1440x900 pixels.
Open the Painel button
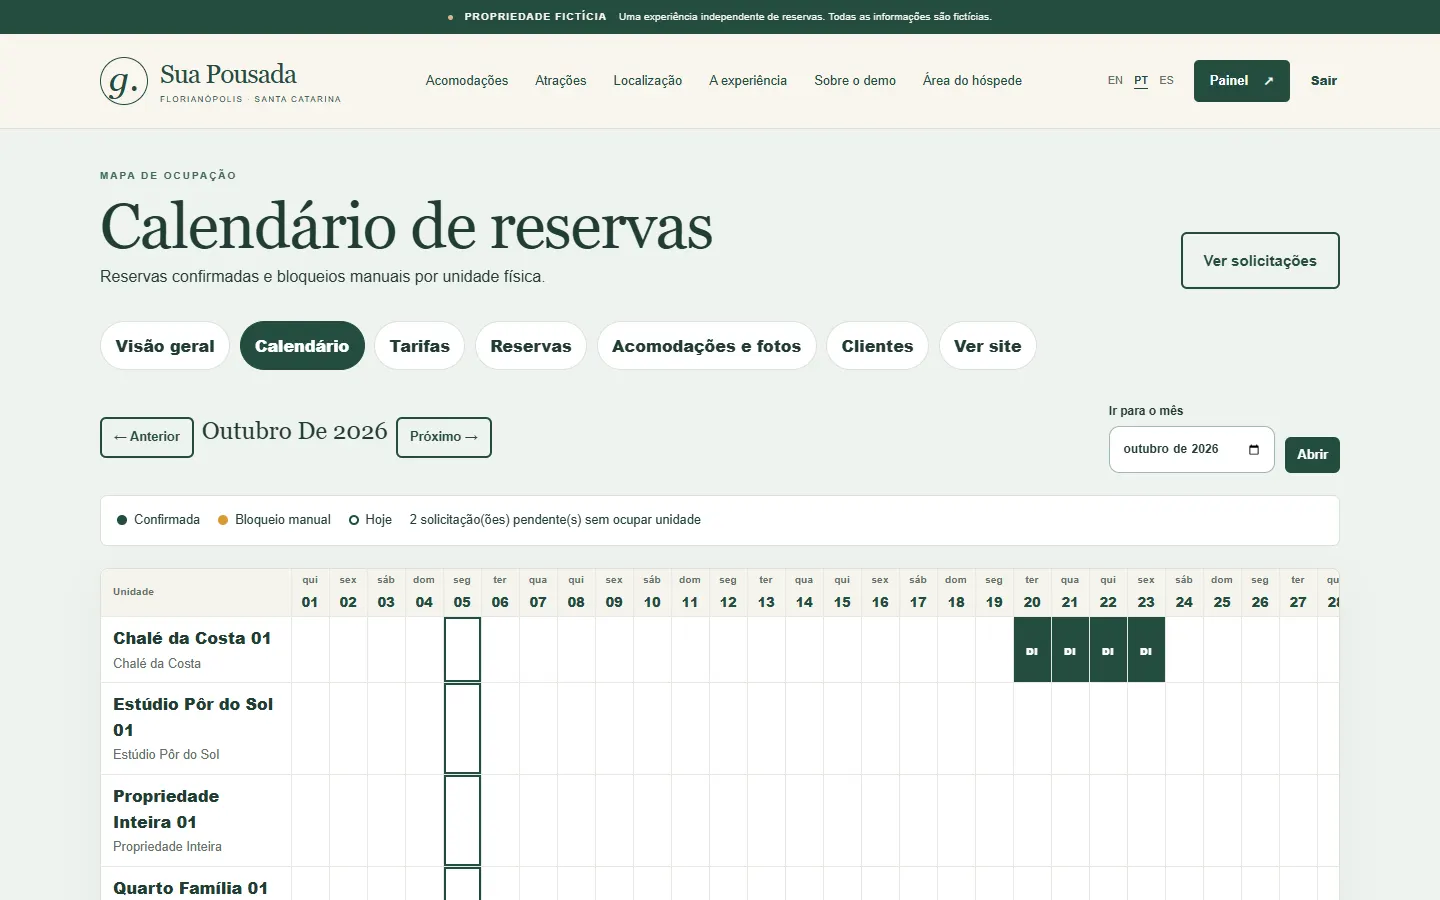[1242, 81]
